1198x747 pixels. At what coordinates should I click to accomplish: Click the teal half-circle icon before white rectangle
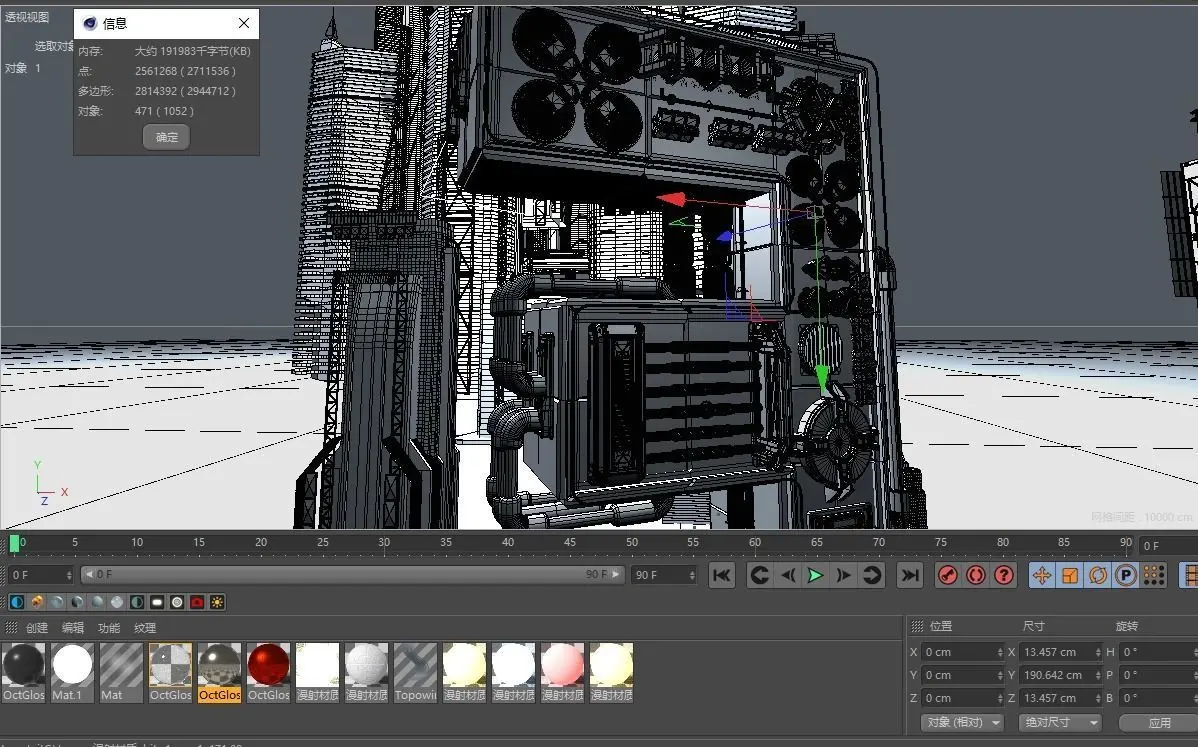click(137, 602)
